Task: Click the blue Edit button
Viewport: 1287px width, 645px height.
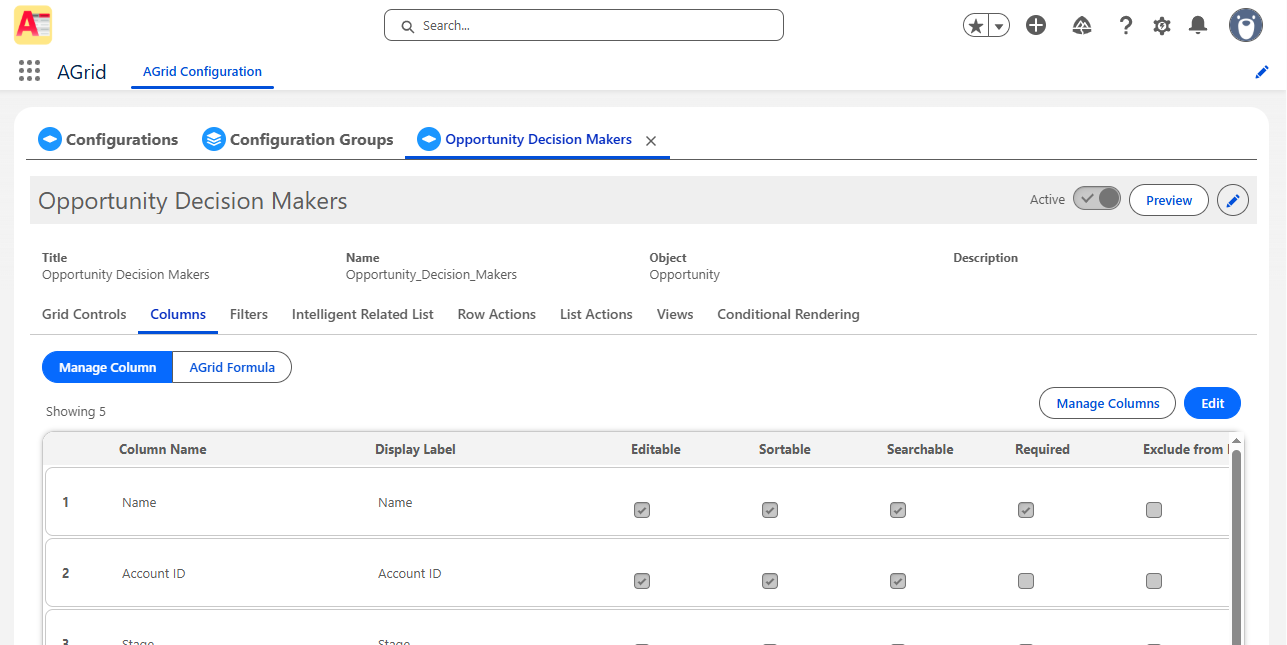Action: tap(1212, 403)
